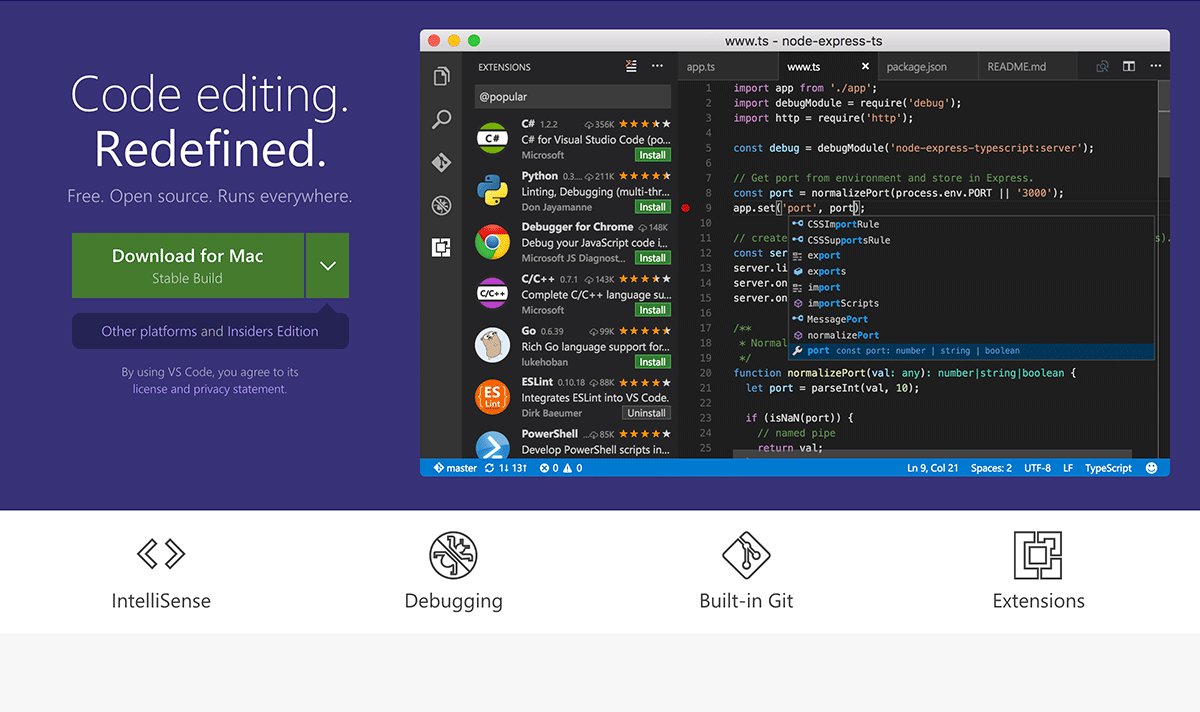Click the split editor icon above the code
The width and height of the screenshot is (1200, 712).
[1129, 66]
